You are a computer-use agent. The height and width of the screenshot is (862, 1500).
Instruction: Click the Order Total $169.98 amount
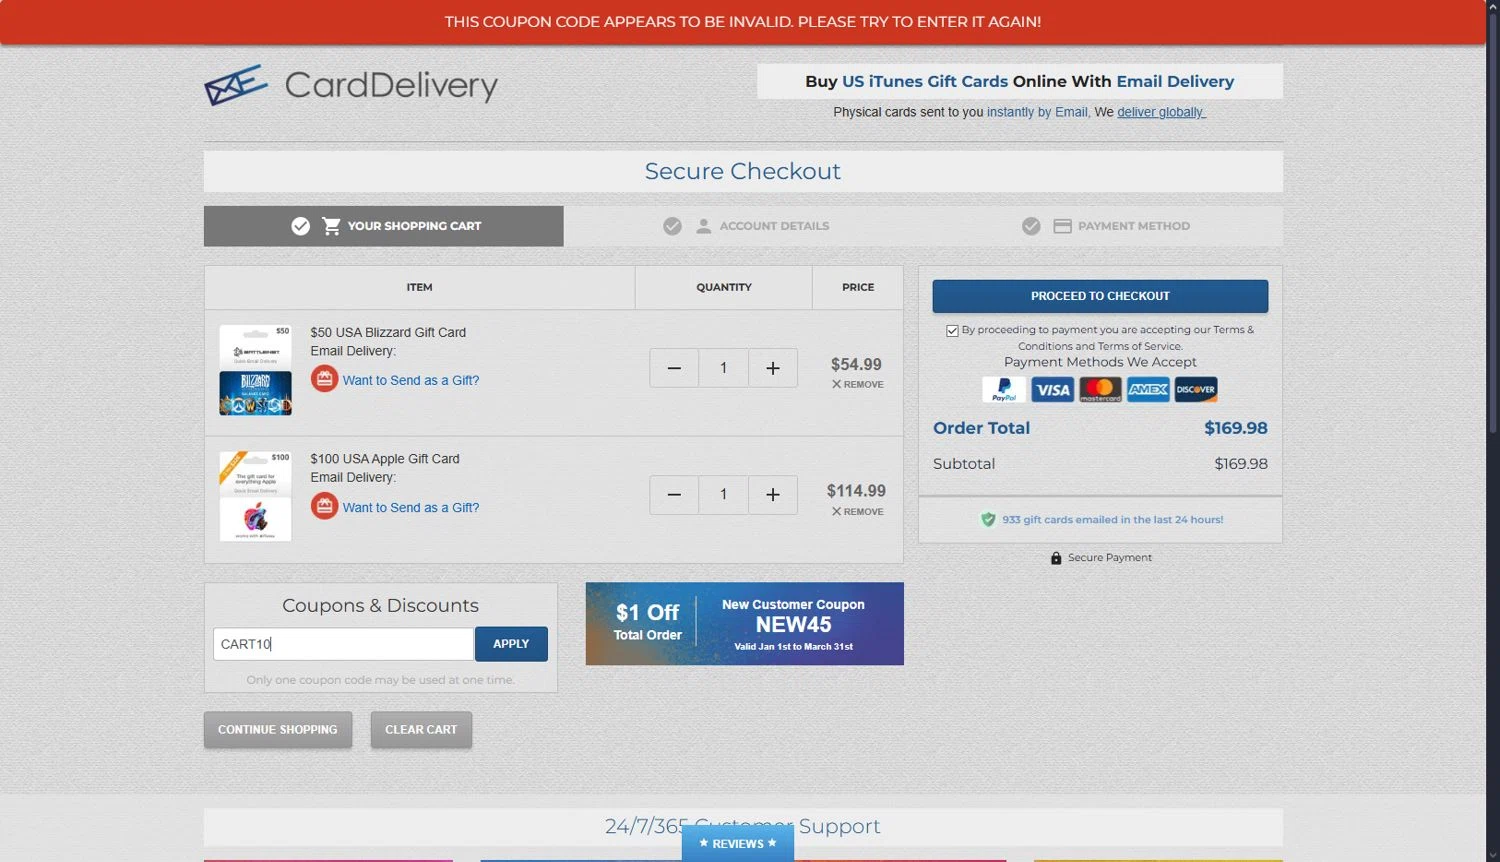point(1236,428)
